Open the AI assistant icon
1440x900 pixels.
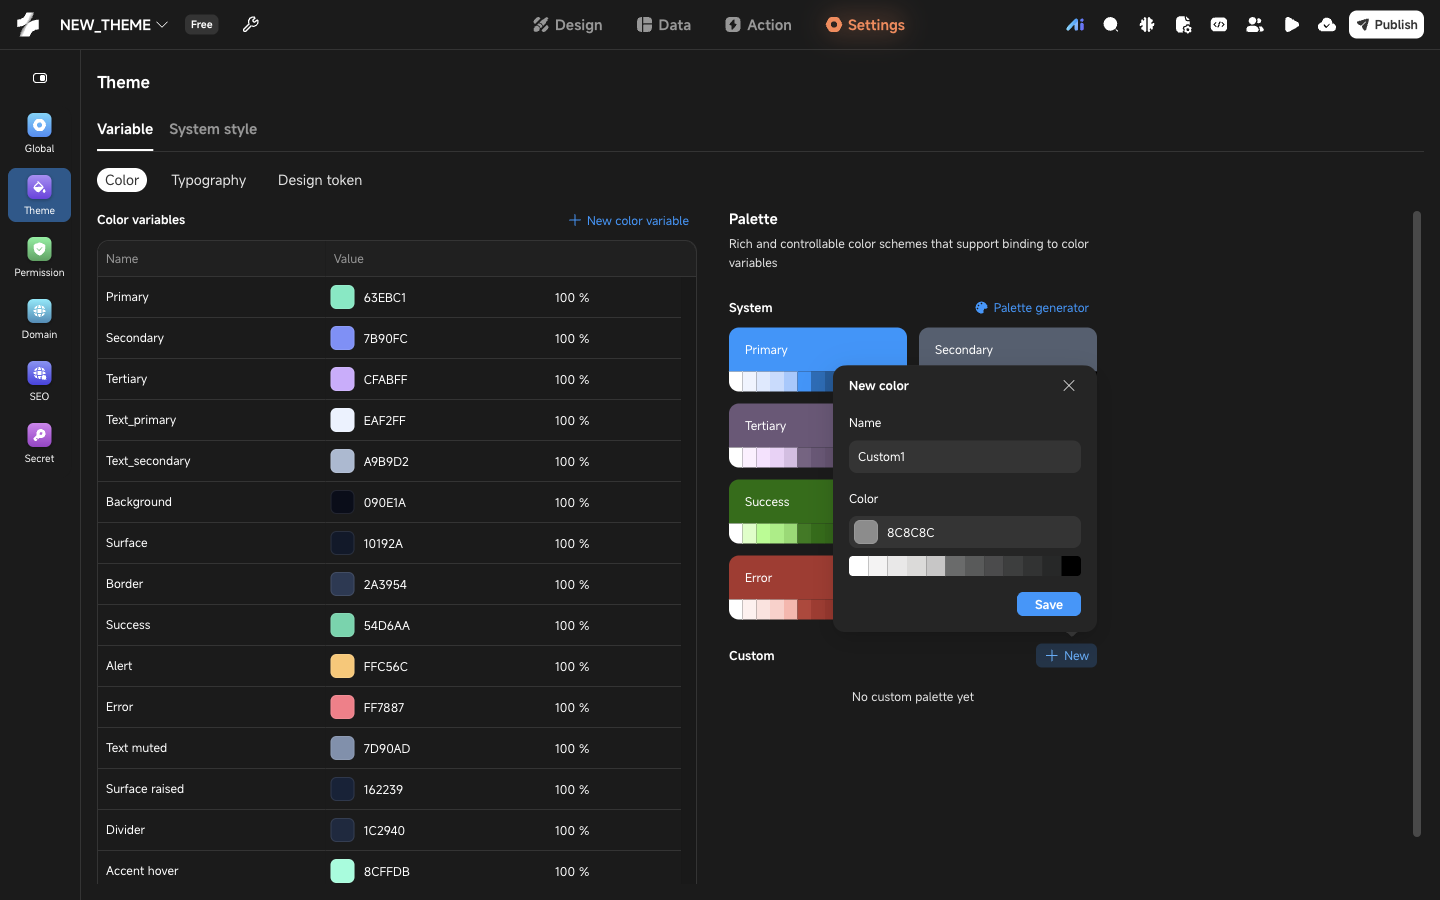click(1075, 25)
